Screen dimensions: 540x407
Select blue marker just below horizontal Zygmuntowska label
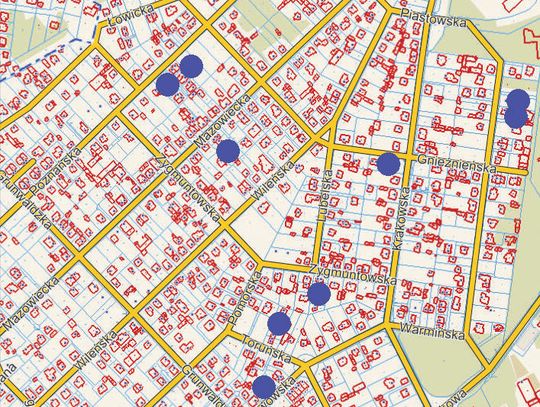coord(319,294)
